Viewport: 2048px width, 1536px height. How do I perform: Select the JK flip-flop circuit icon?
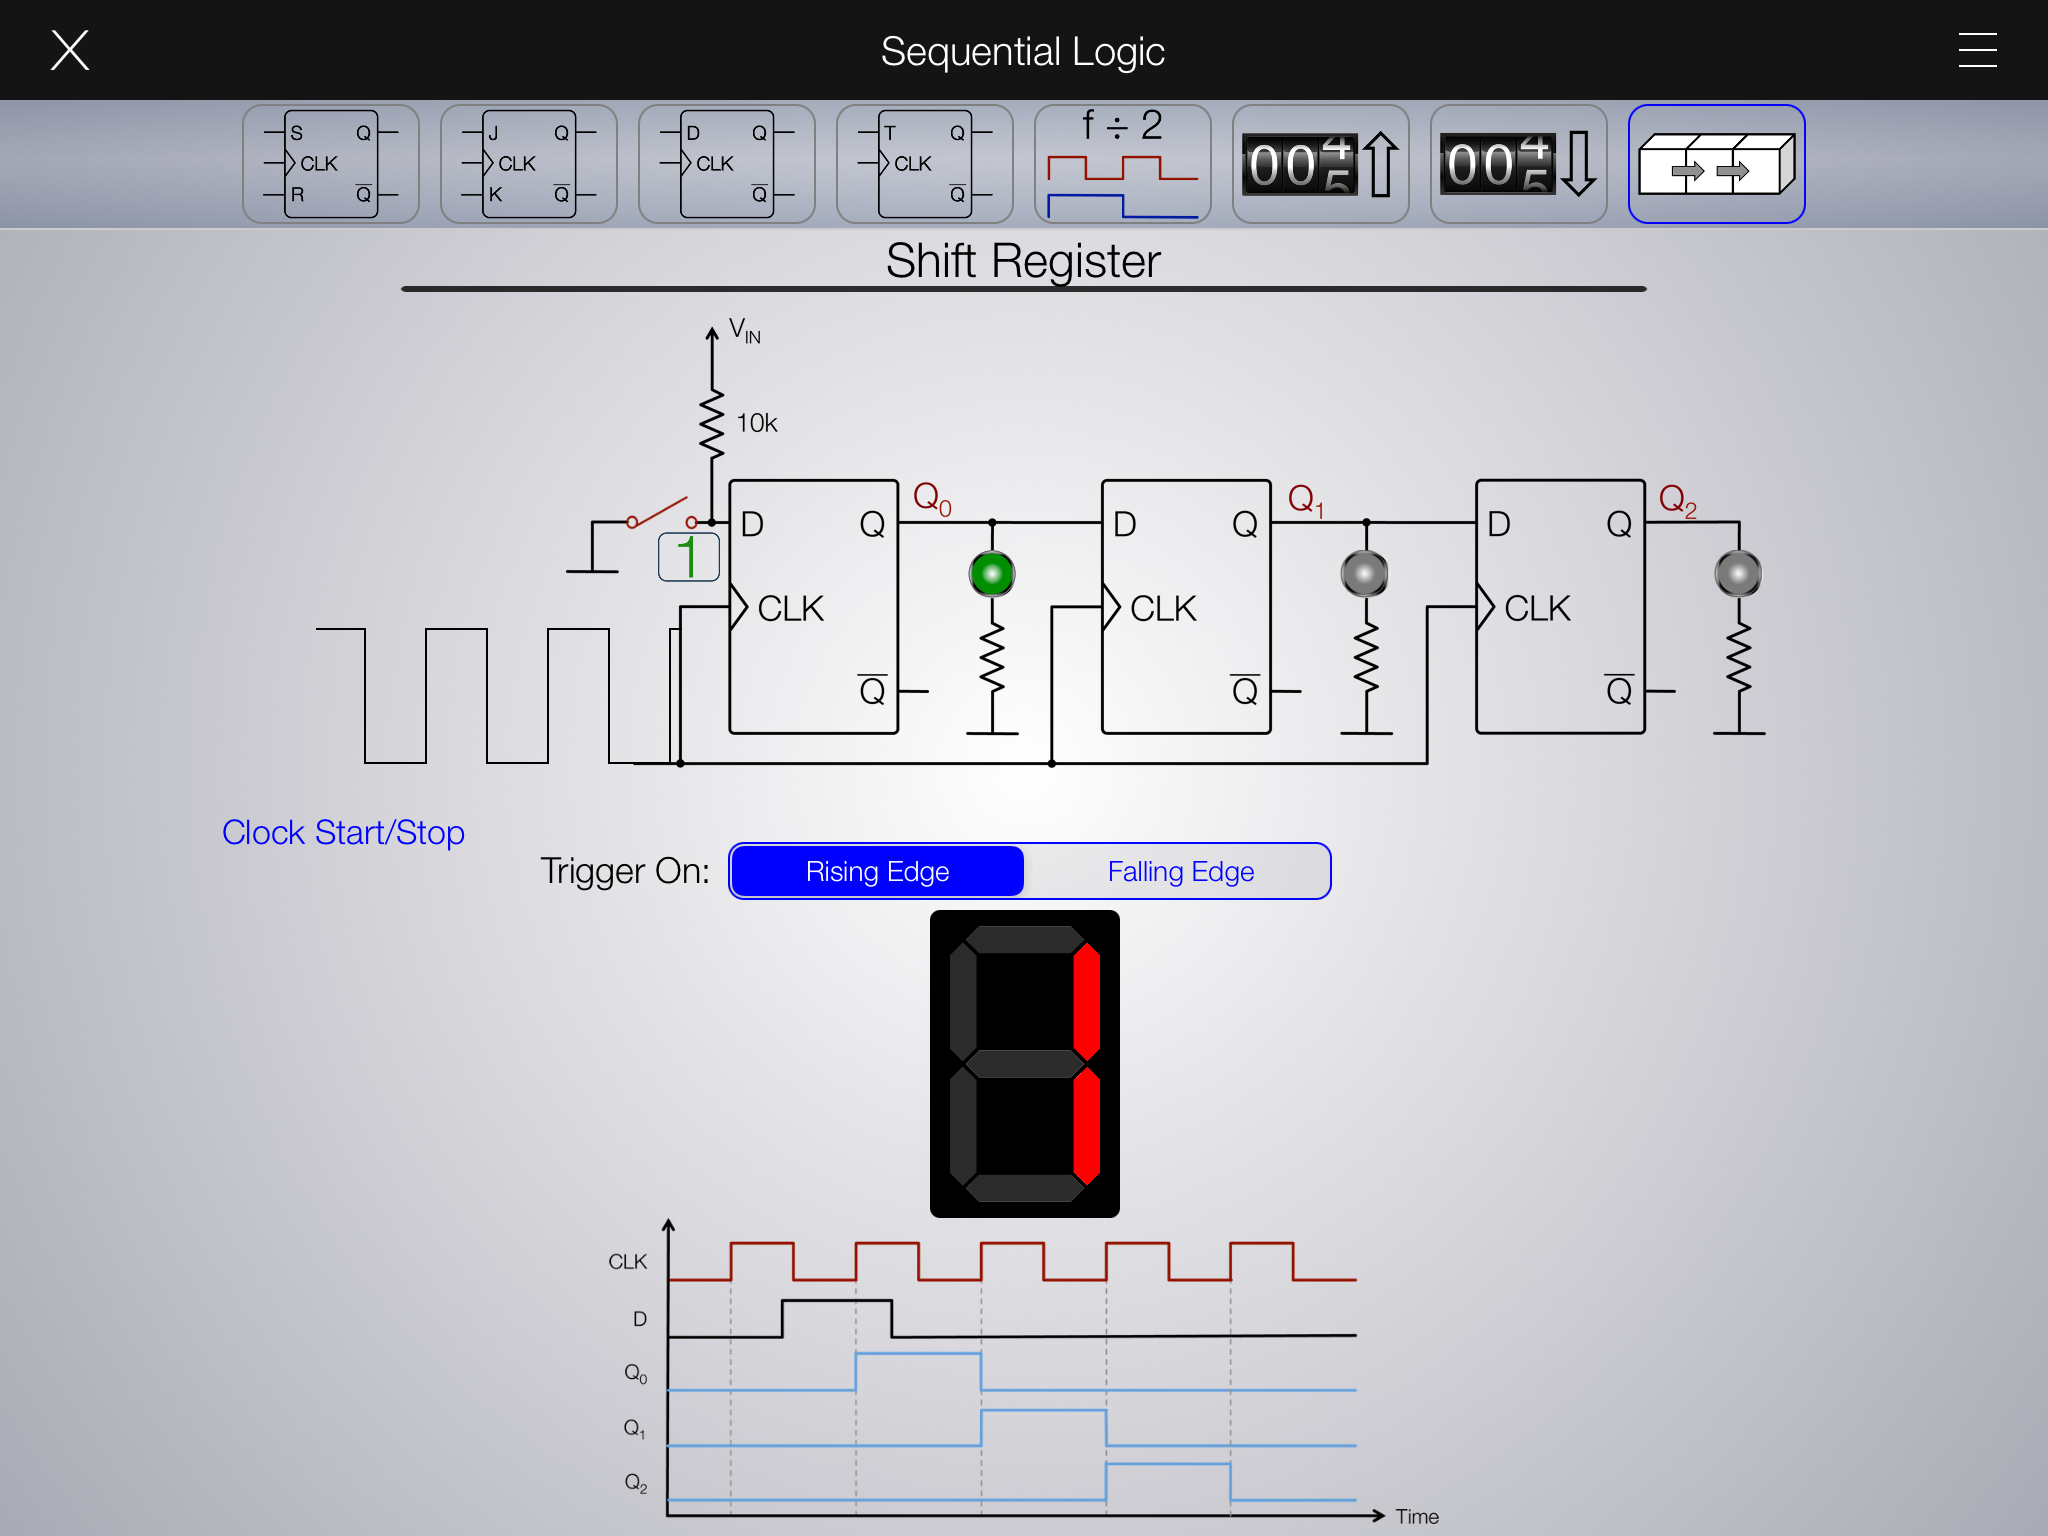(528, 164)
